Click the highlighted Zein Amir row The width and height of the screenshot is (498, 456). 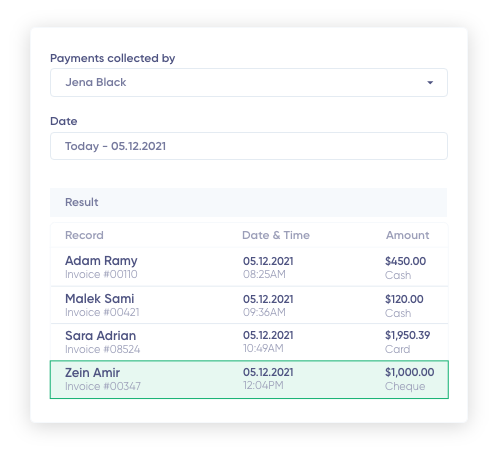point(249,379)
